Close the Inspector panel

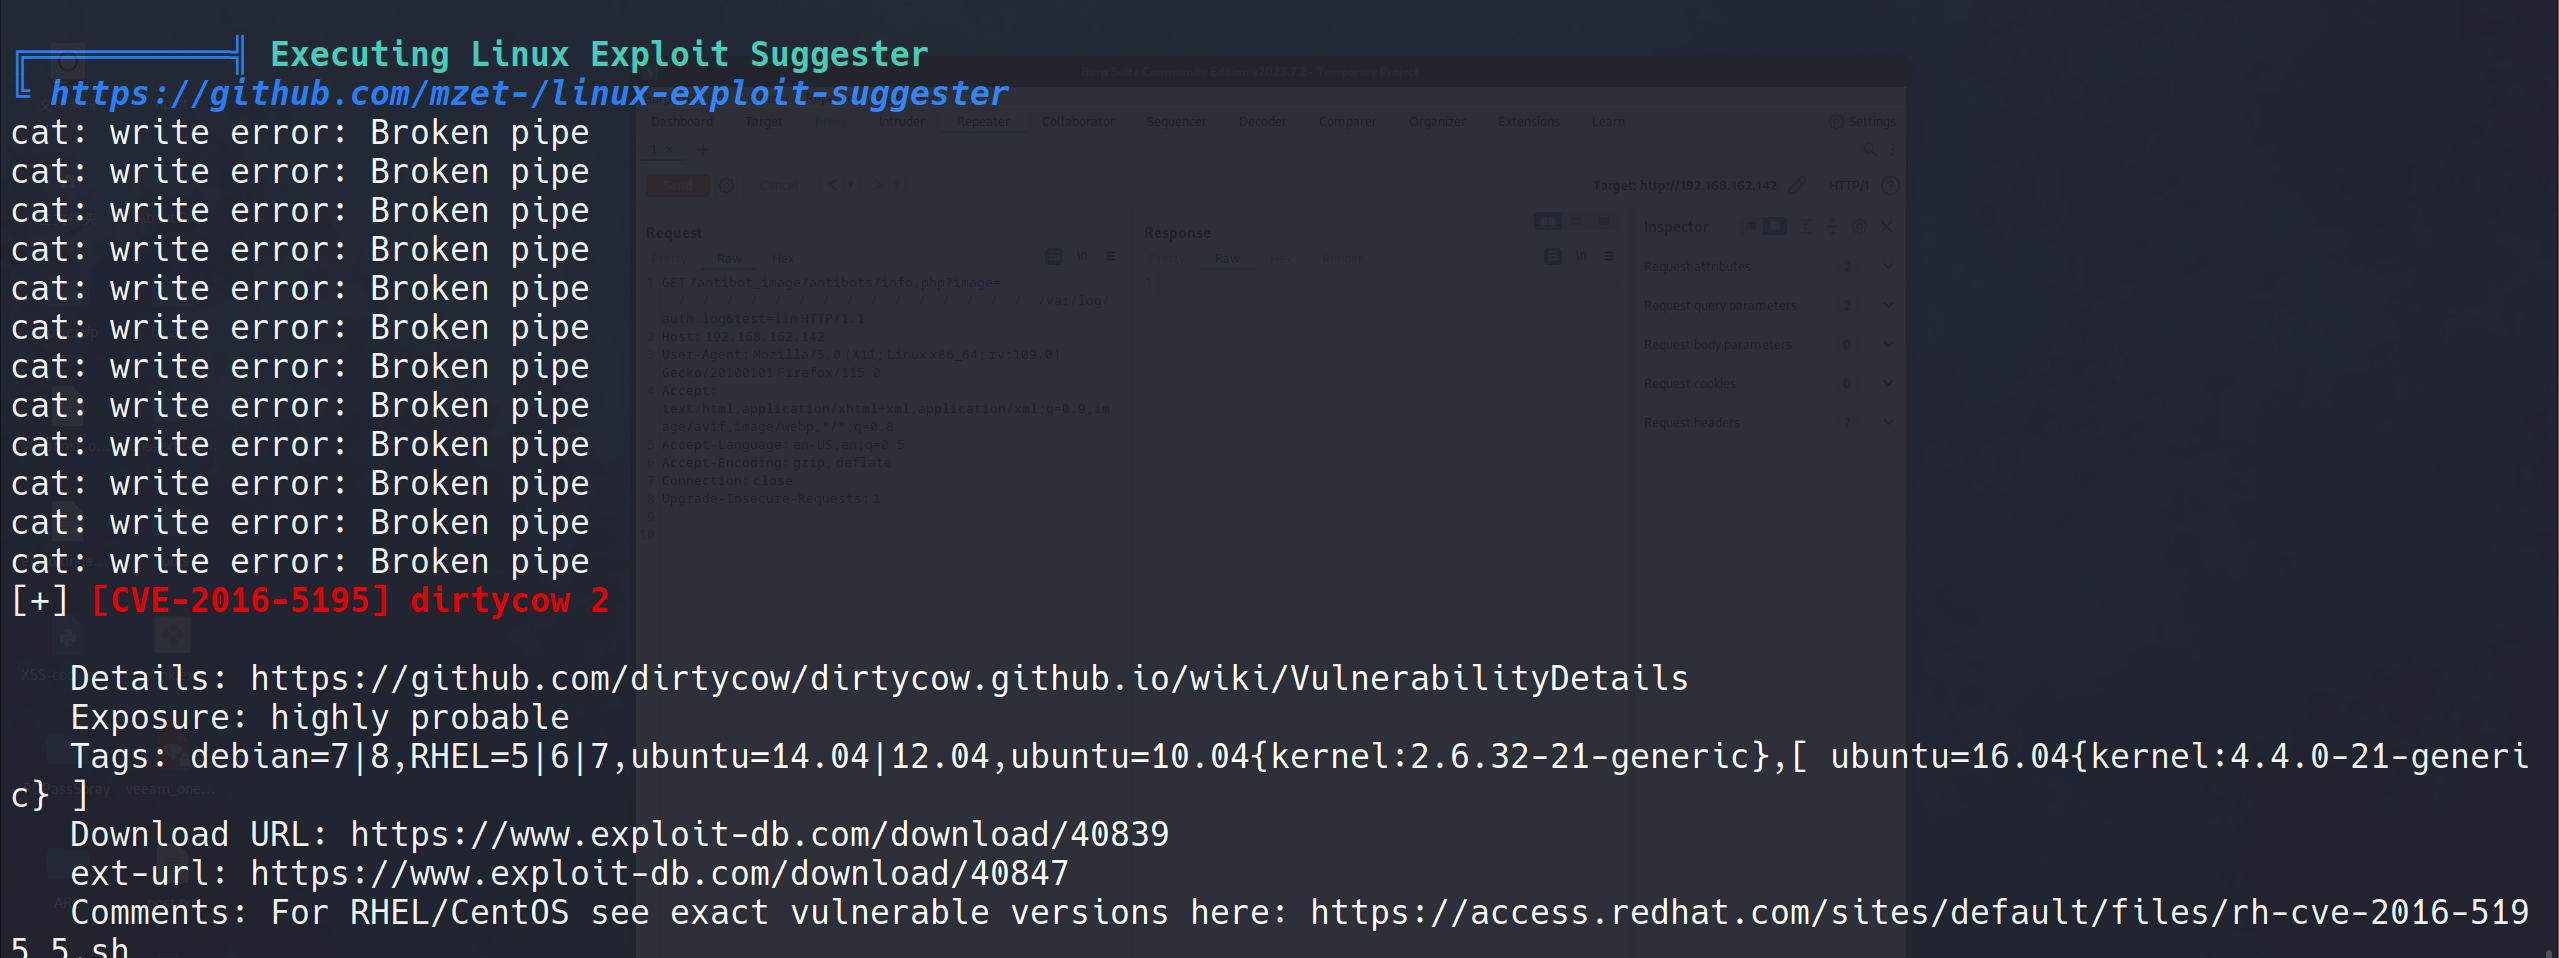click(x=1887, y=227)
